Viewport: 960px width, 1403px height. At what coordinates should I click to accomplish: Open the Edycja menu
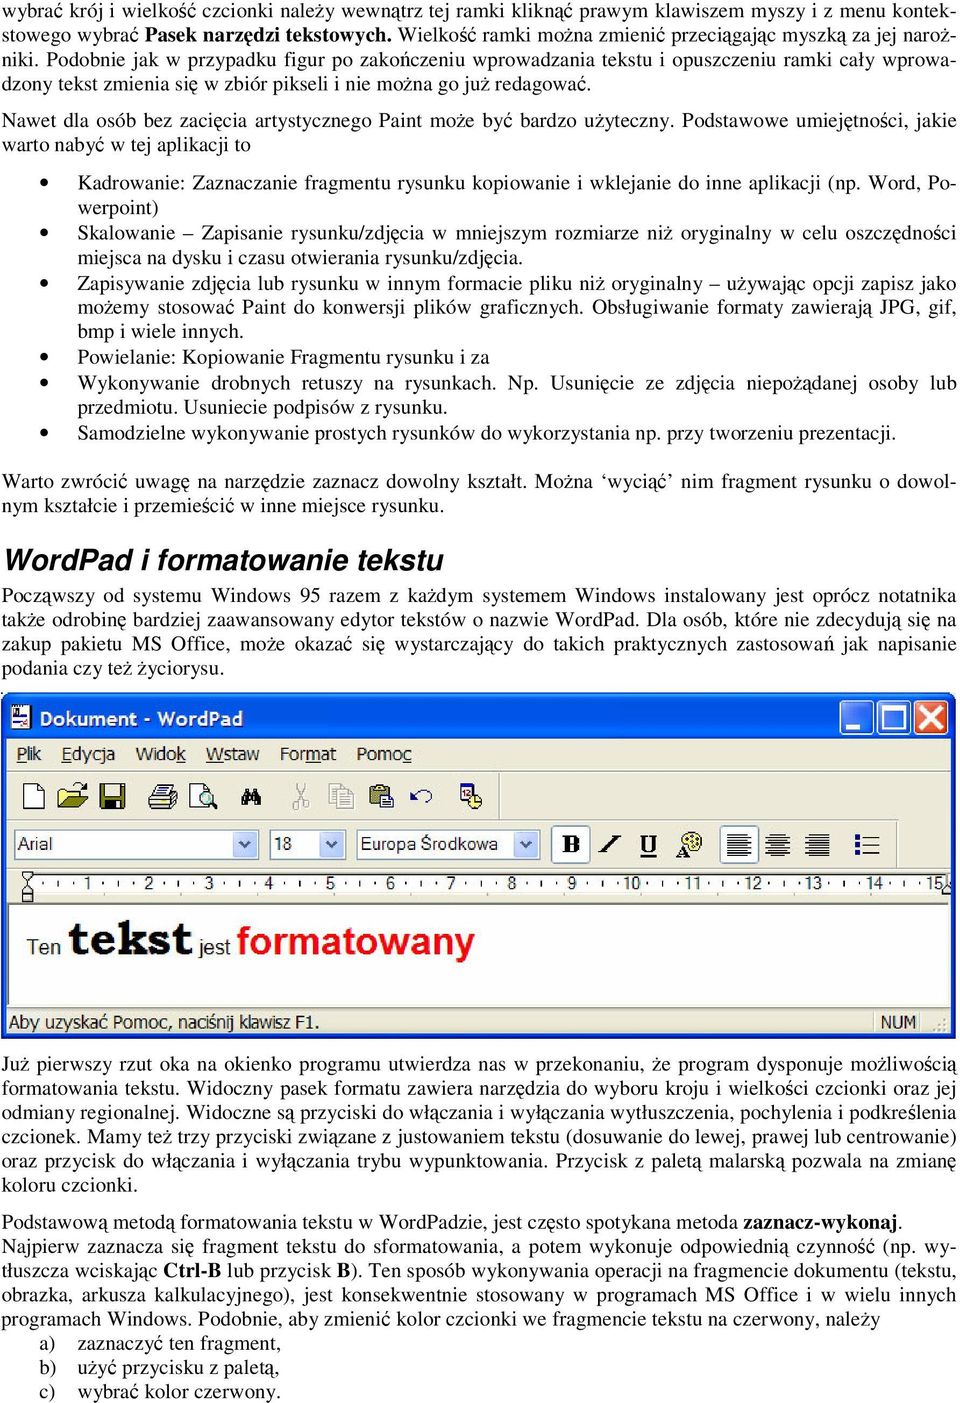[x=88, y=754]
